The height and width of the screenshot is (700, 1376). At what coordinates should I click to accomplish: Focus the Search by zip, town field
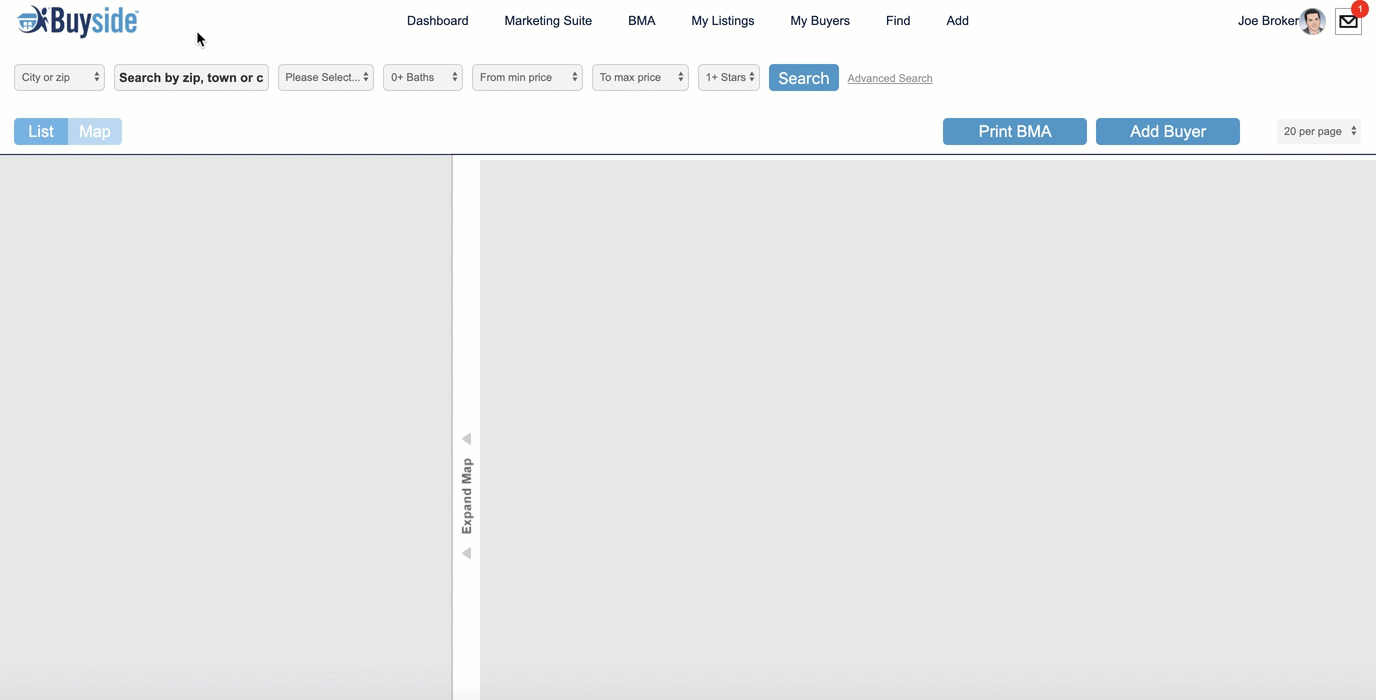click(191, 78)
